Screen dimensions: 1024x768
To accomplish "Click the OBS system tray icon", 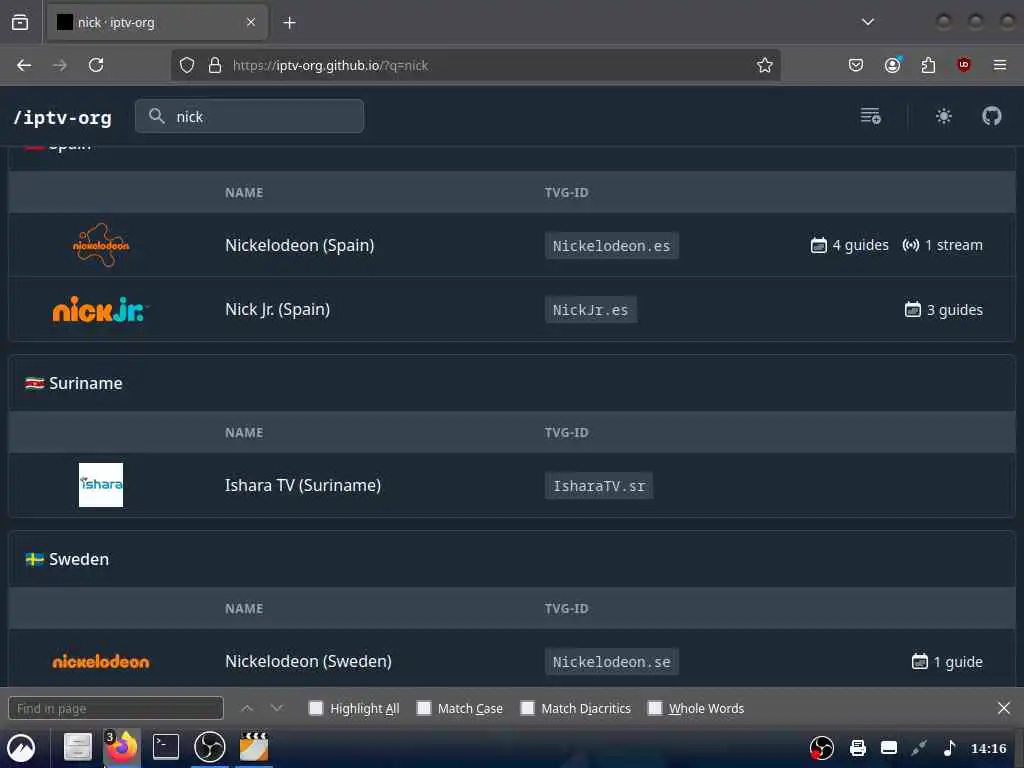I will (822, 748).
